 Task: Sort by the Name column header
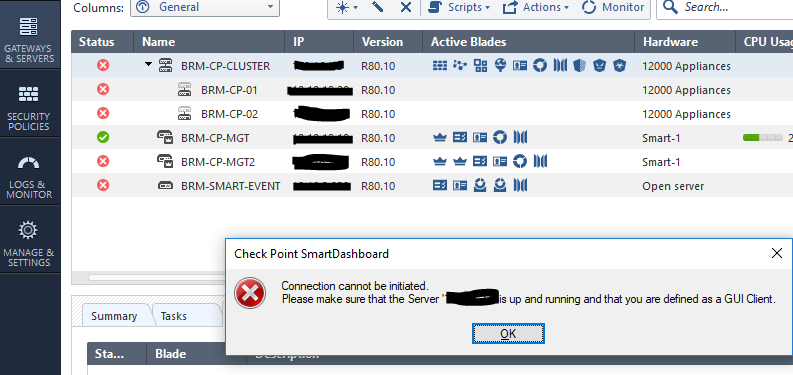click(210, 42)
